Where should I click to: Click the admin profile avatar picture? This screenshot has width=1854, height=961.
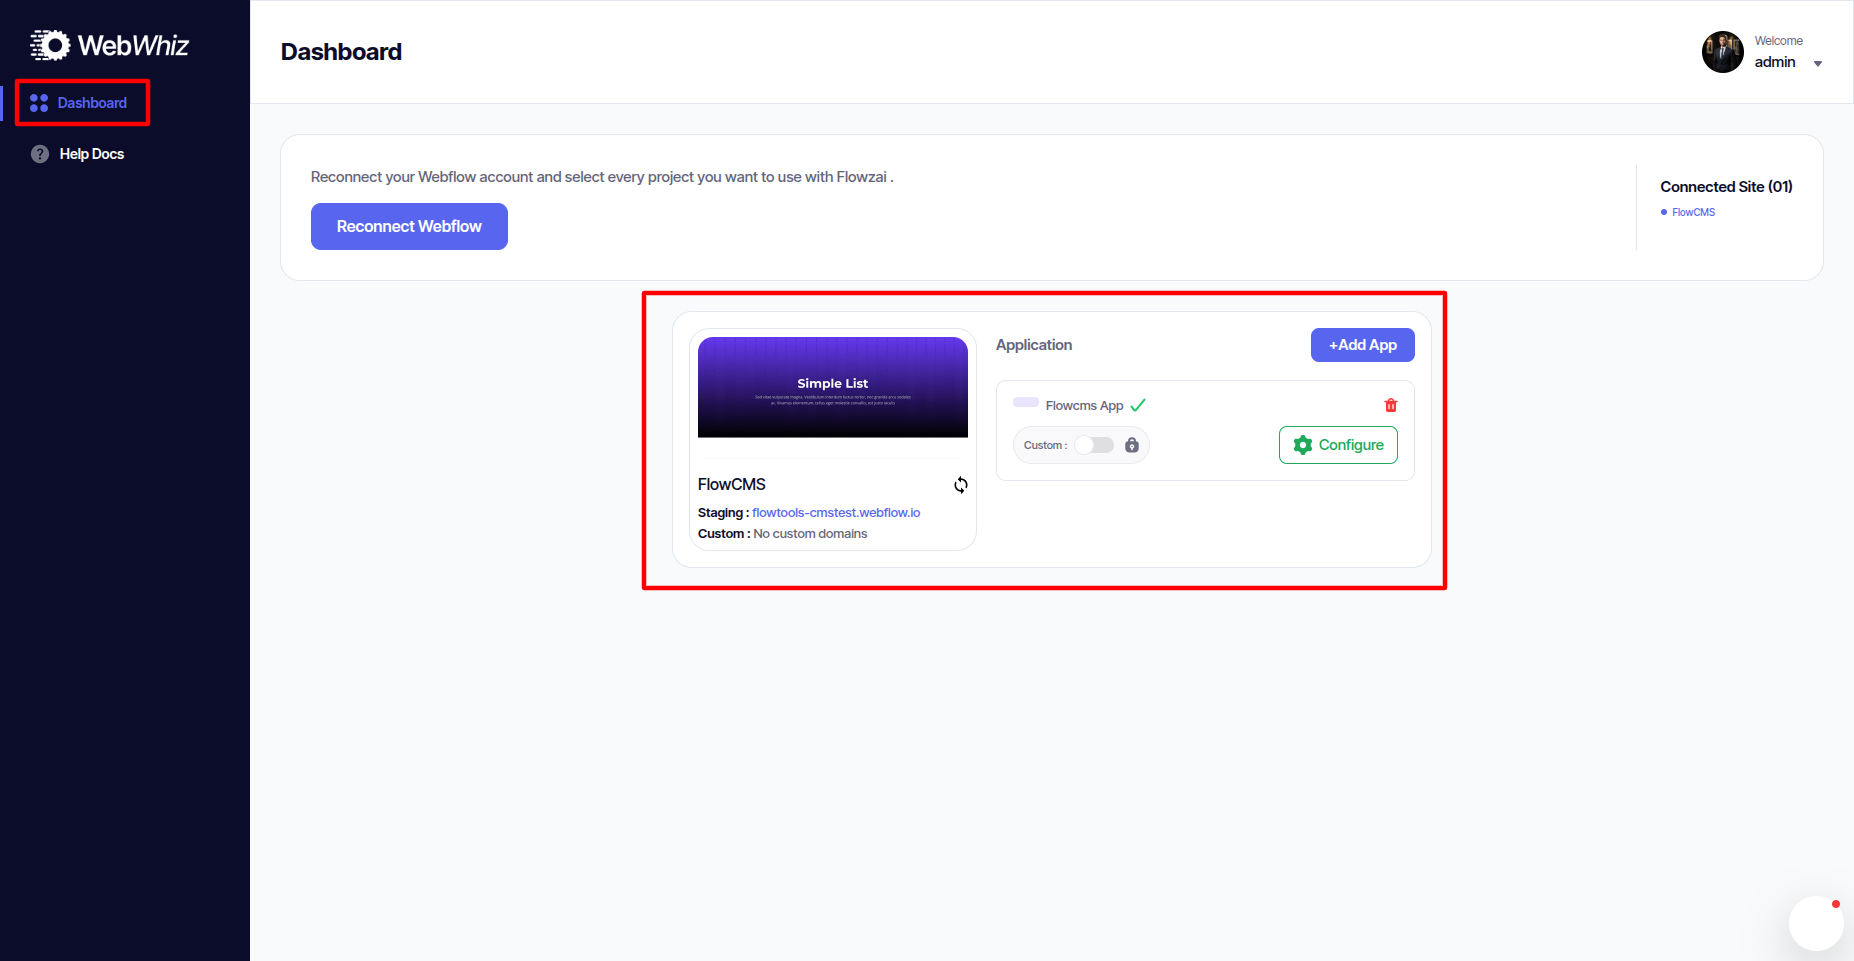1722,52
